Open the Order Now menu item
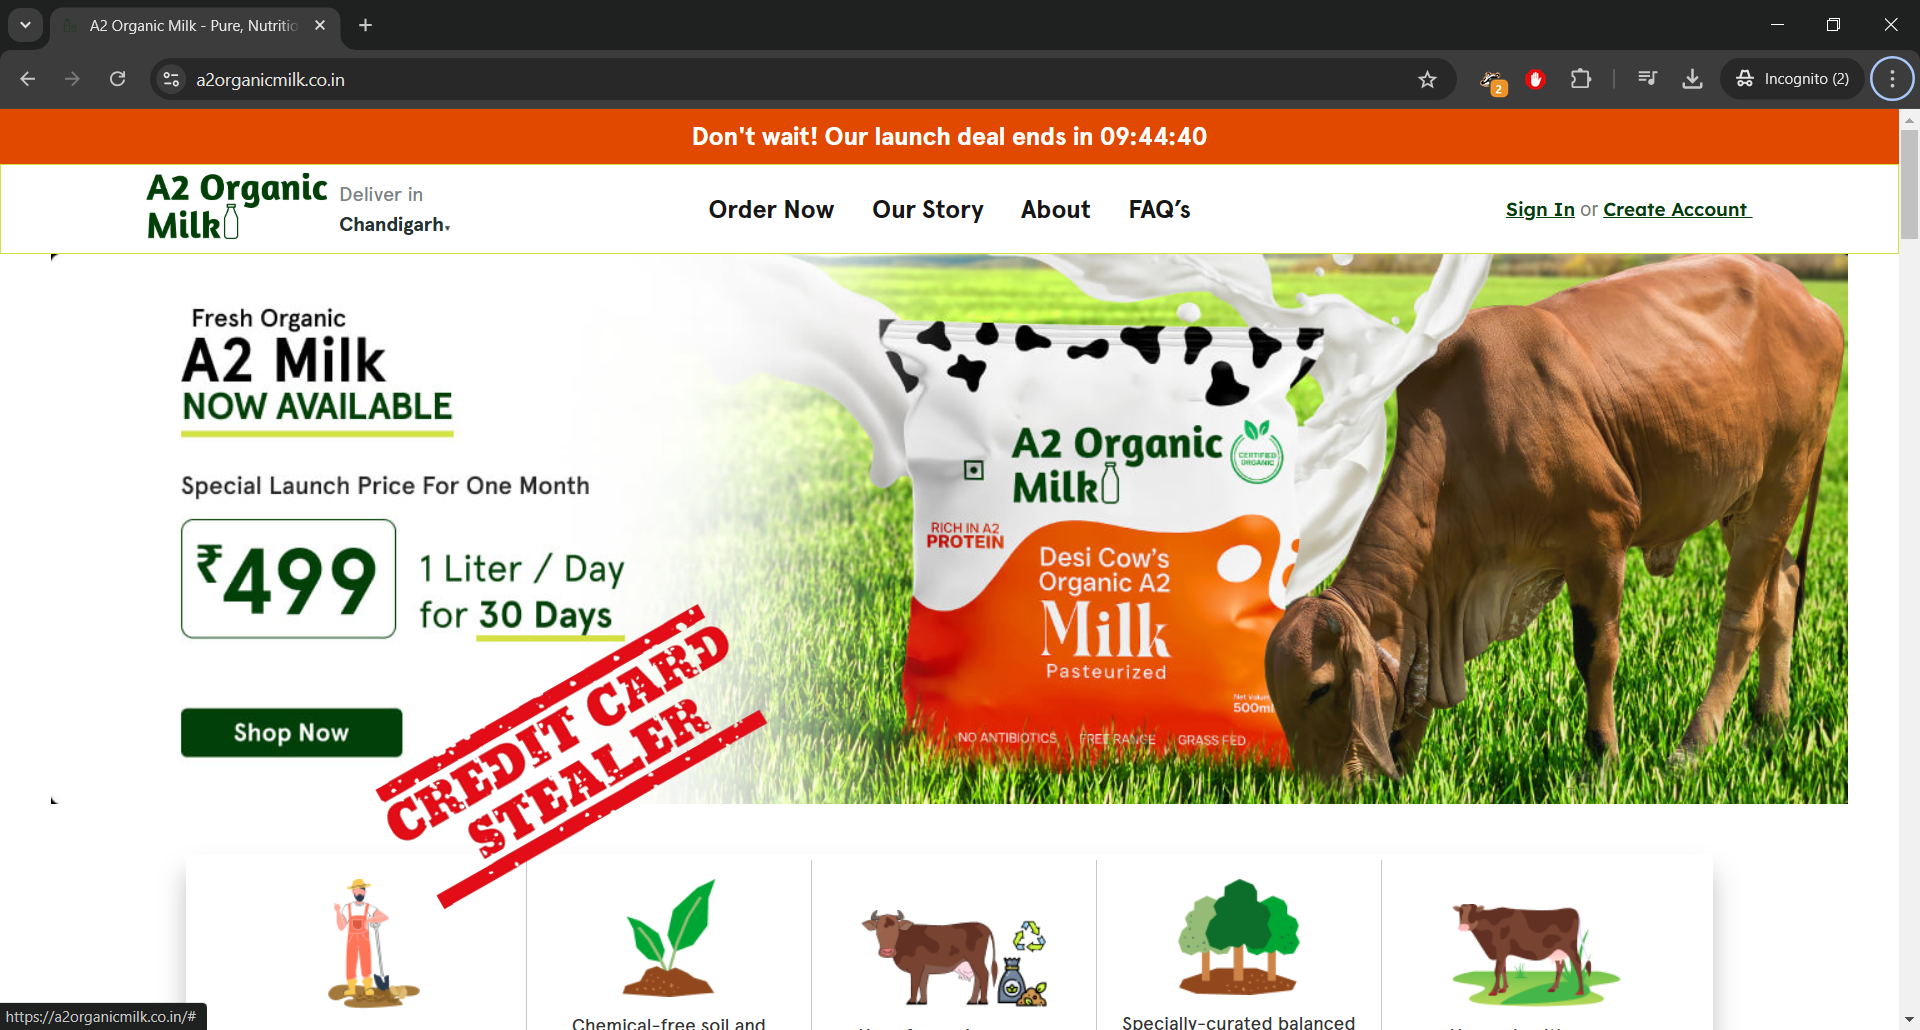Viewport: 1920px width, 1030px height. (x=771, y=210)
